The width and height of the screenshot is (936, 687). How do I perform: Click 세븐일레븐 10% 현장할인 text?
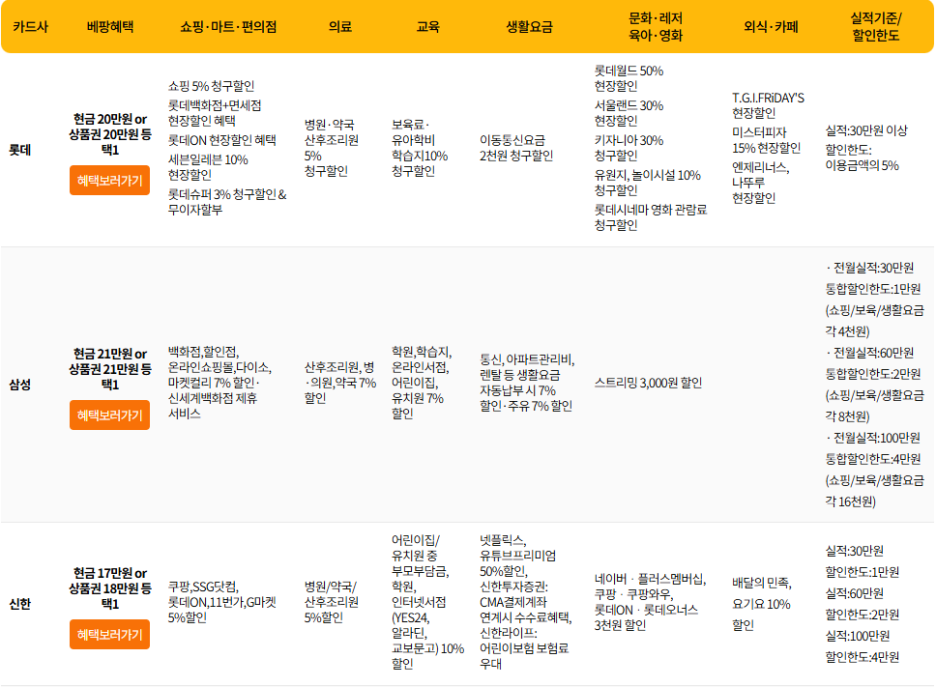[208, 167]
